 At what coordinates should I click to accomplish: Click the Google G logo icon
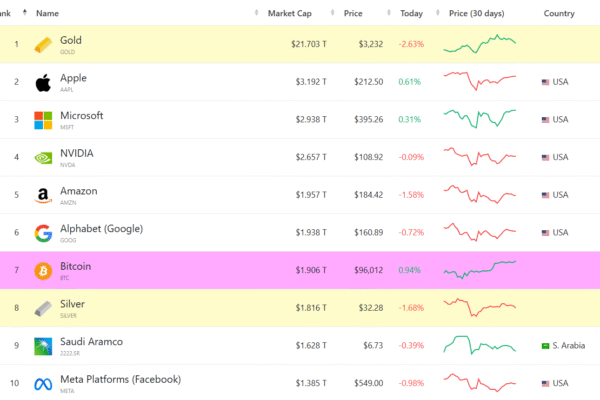(43, 233)
